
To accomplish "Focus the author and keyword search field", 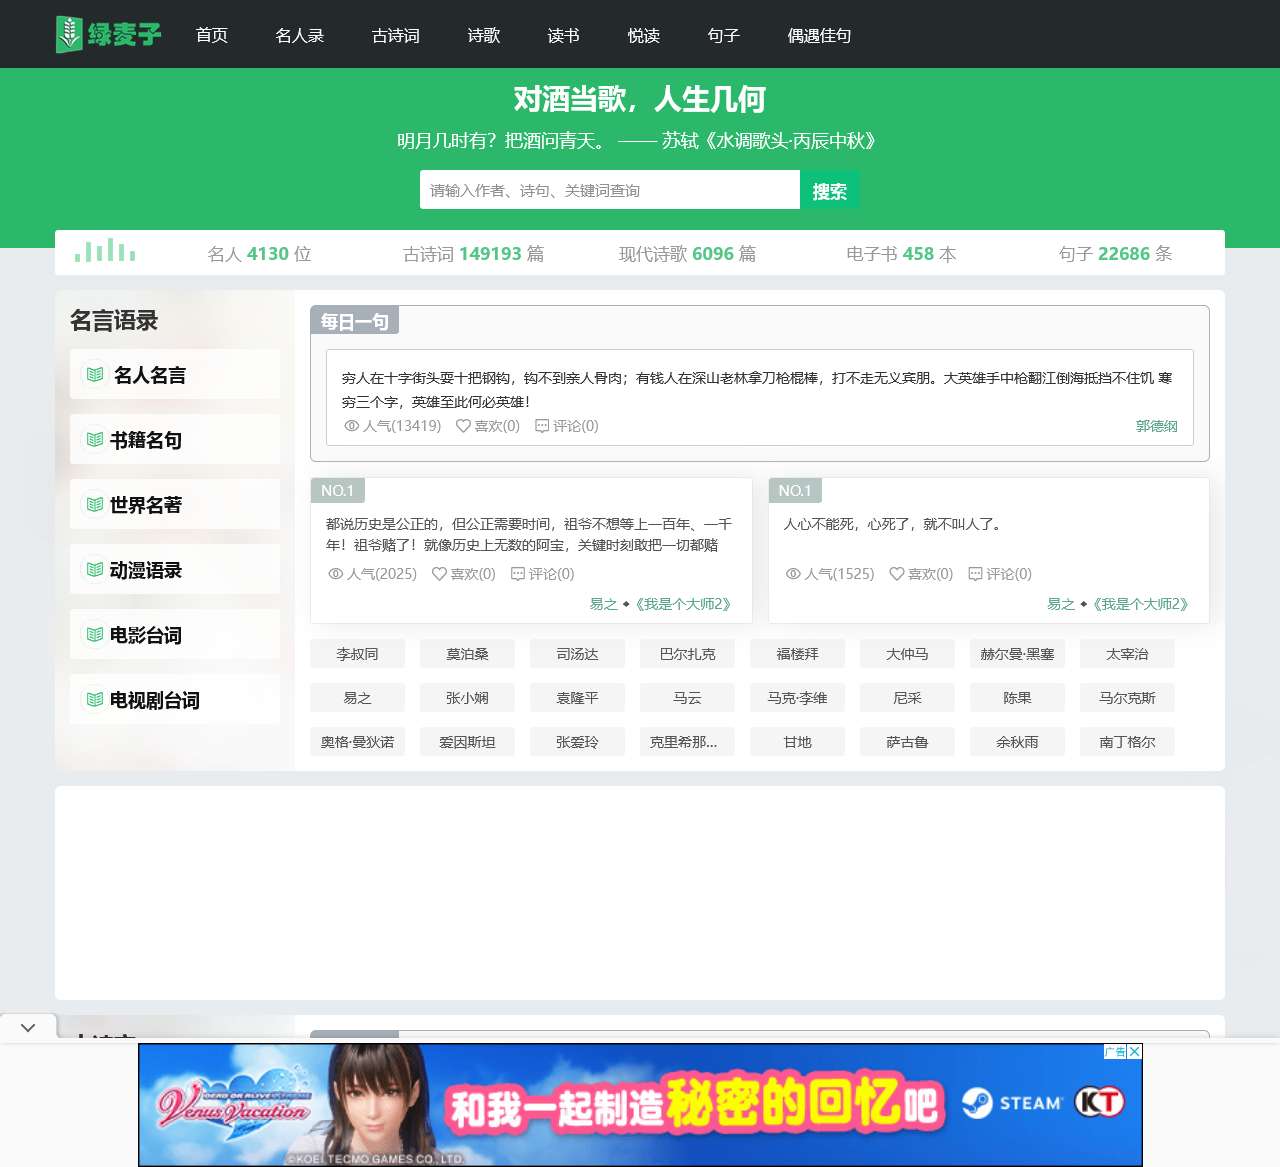I will tap(610, 190).
